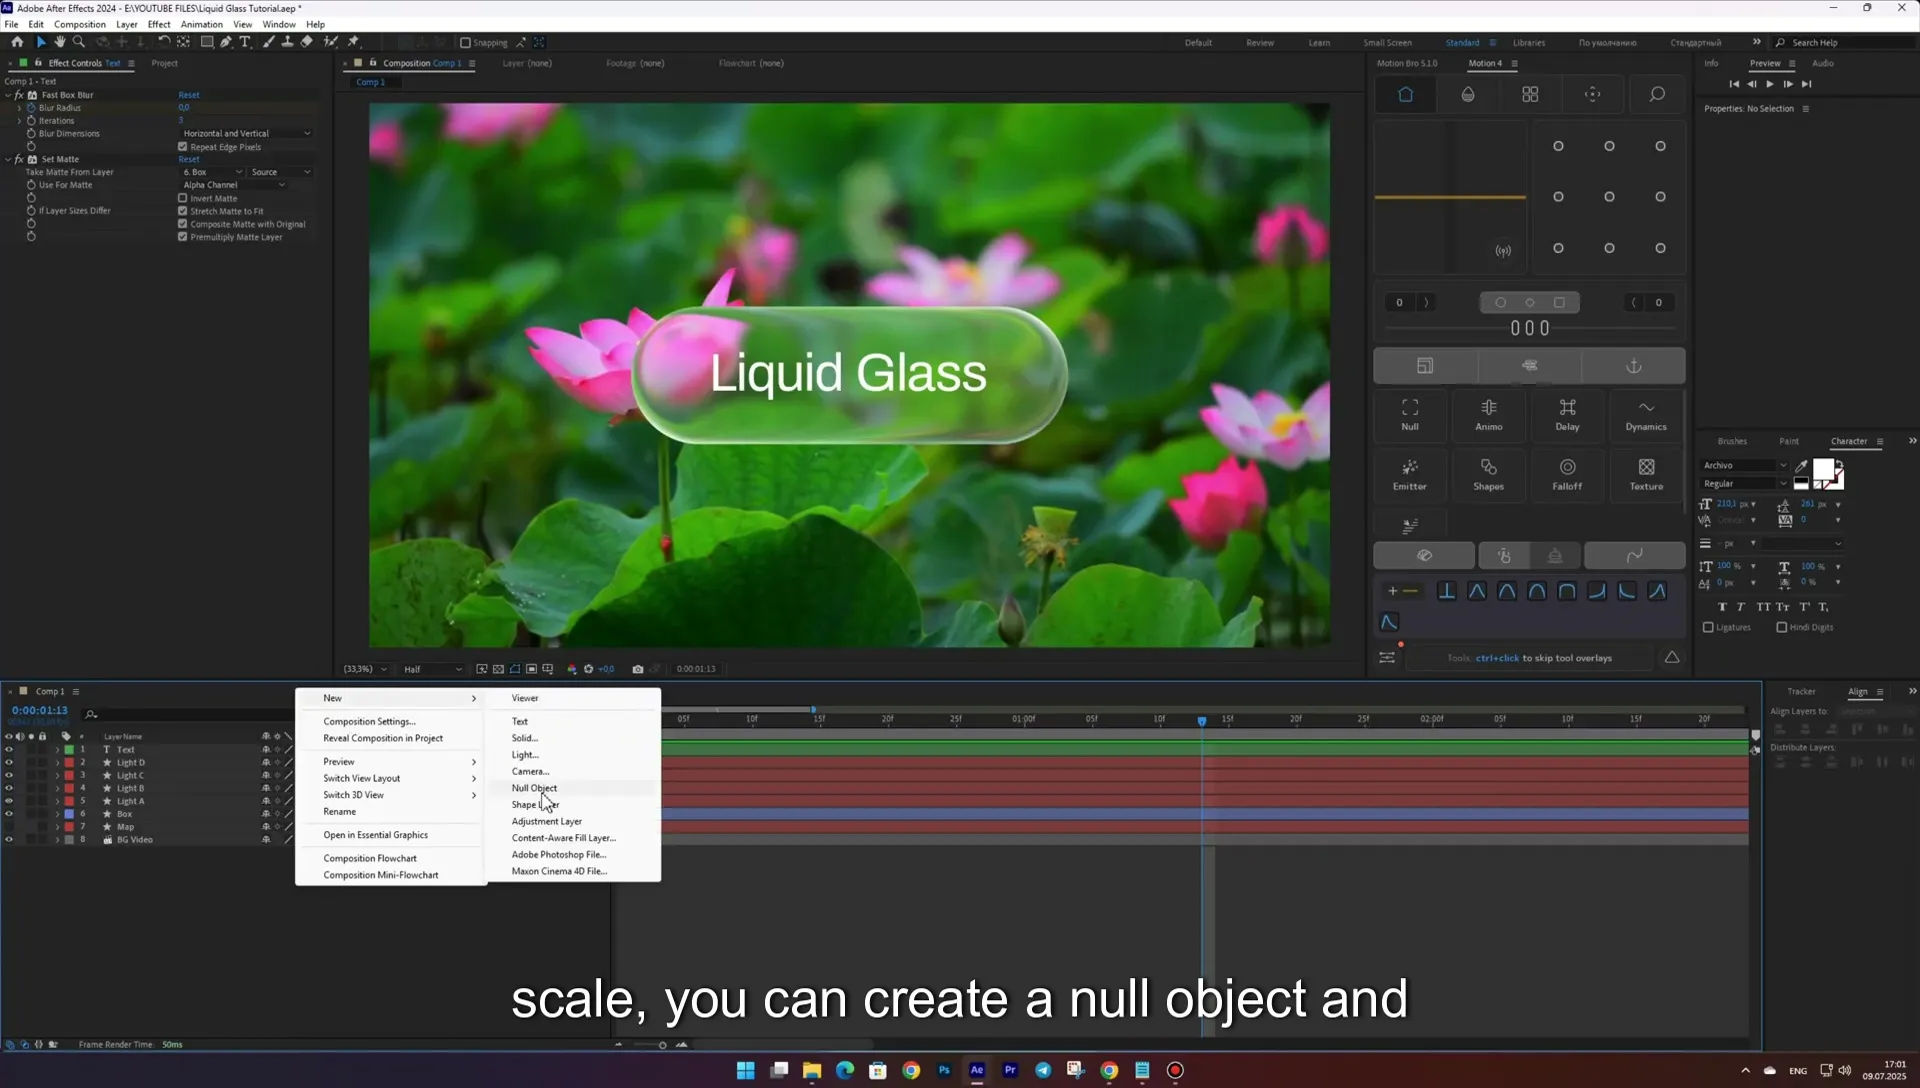This screenshot has height=1088, width=1920.
Task: Select Composition Settings in context menu
Action: (369, 722)
